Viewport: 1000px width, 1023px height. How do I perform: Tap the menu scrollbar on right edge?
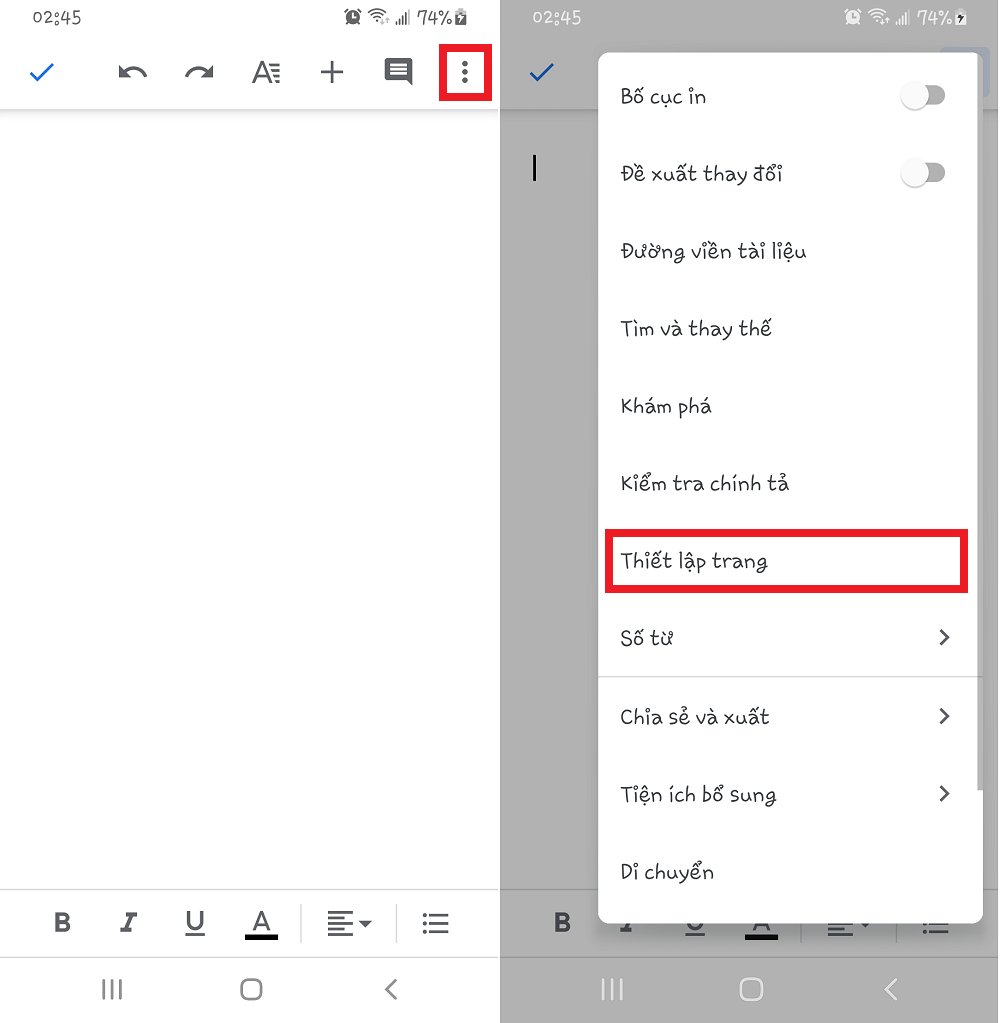point(980,424)
